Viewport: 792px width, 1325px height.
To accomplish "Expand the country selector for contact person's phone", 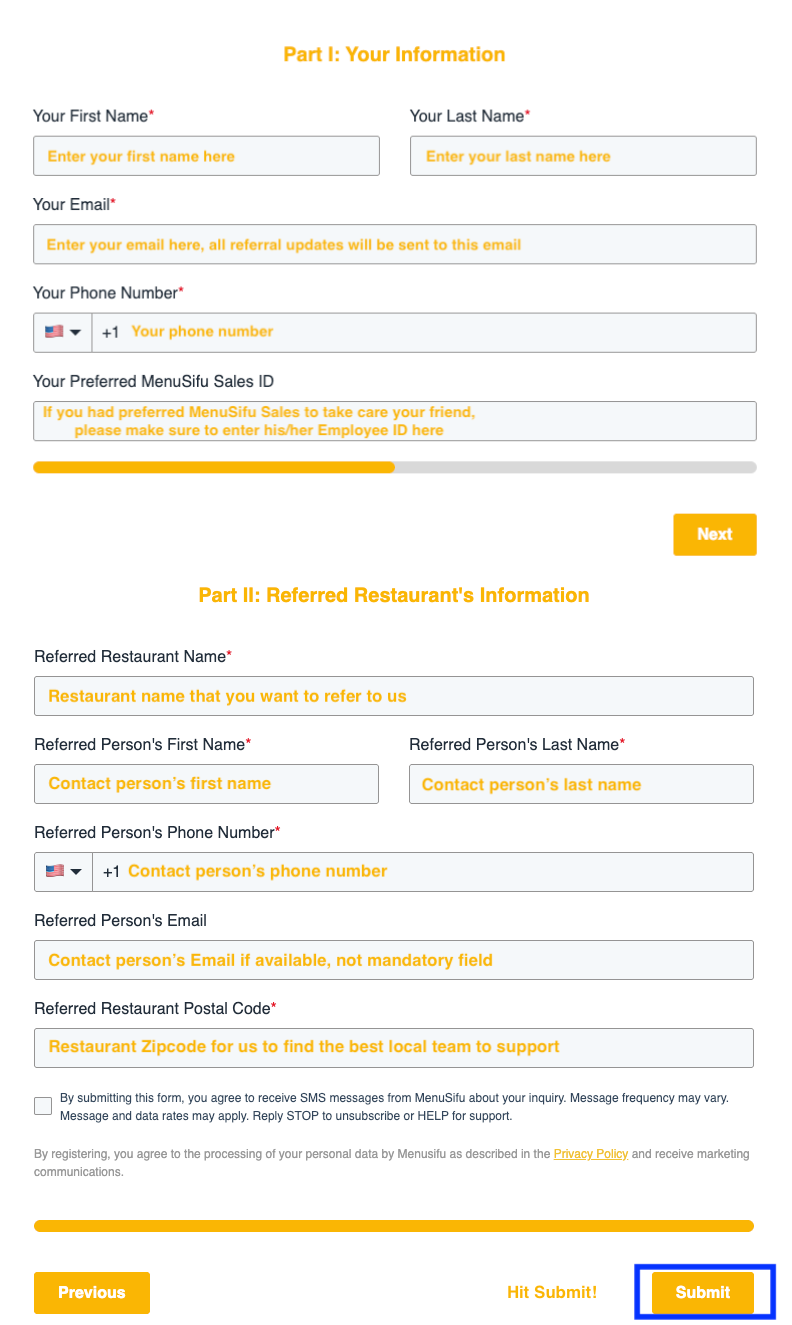I will 74,871.
